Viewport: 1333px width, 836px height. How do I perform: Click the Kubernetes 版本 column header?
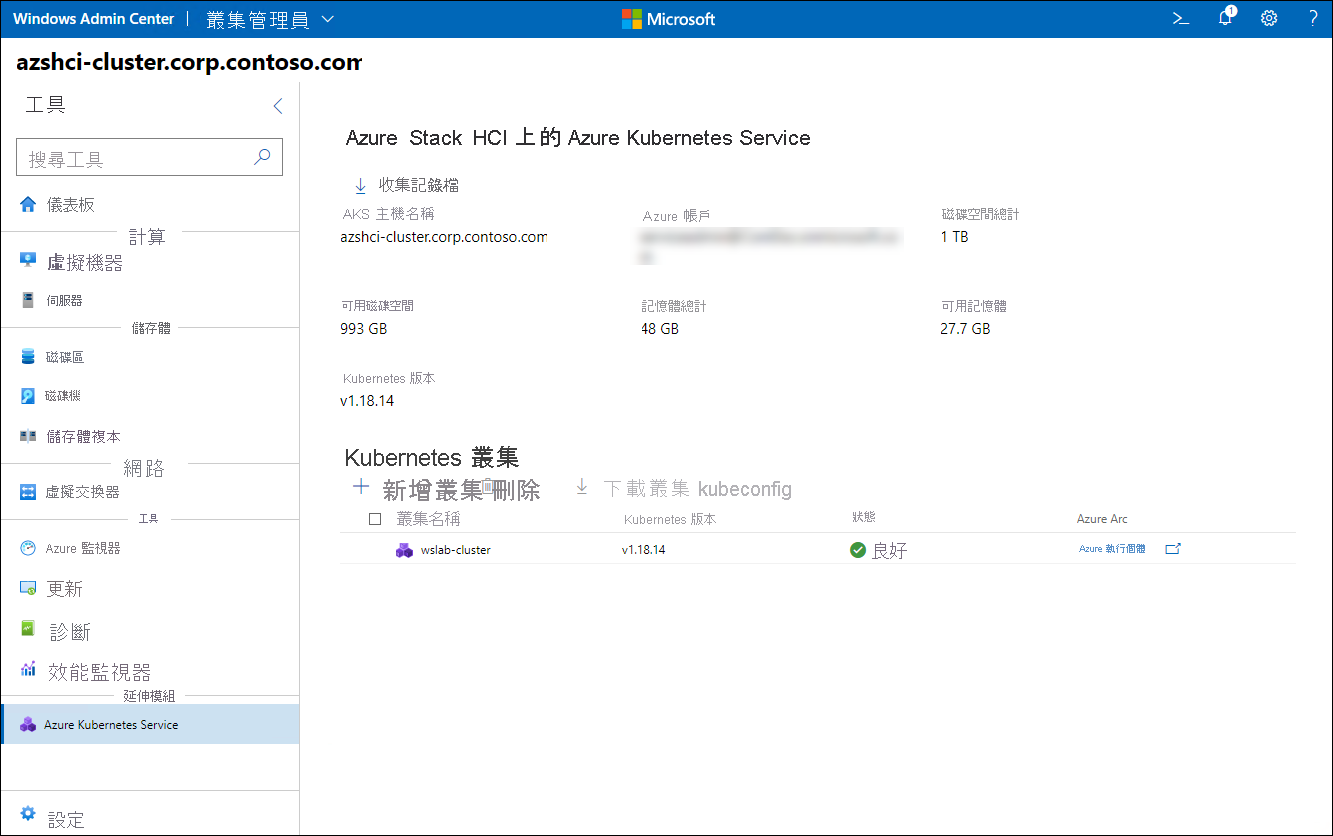[x=670, y=519]
